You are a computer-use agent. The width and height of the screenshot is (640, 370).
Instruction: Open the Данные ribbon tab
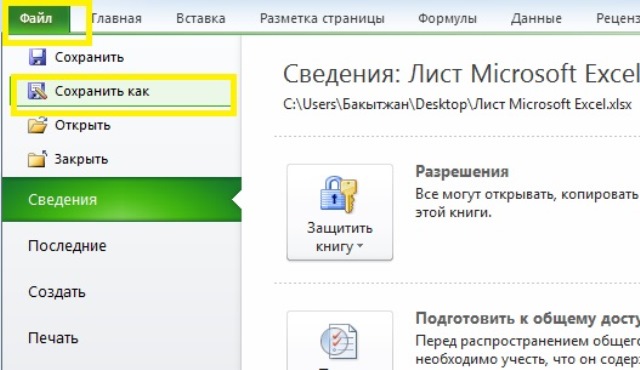pos(536,19)
